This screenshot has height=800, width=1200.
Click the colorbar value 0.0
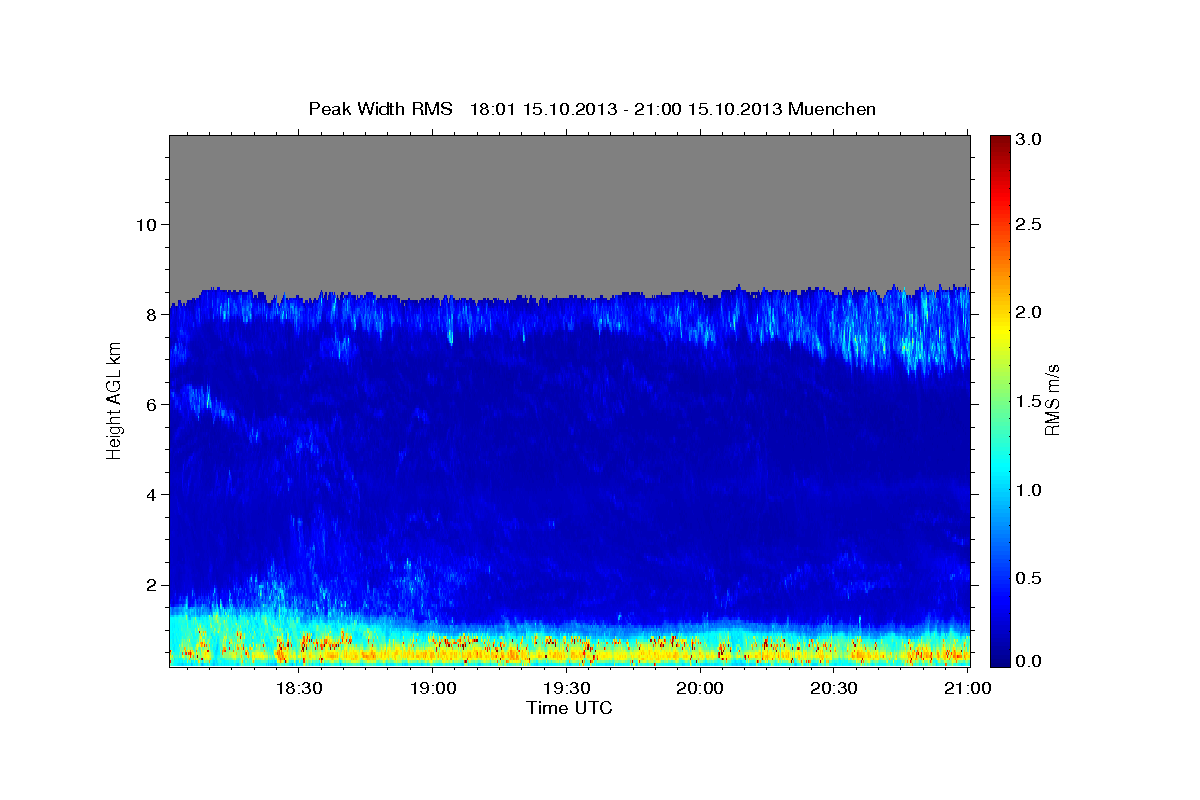coord(1030,662)
